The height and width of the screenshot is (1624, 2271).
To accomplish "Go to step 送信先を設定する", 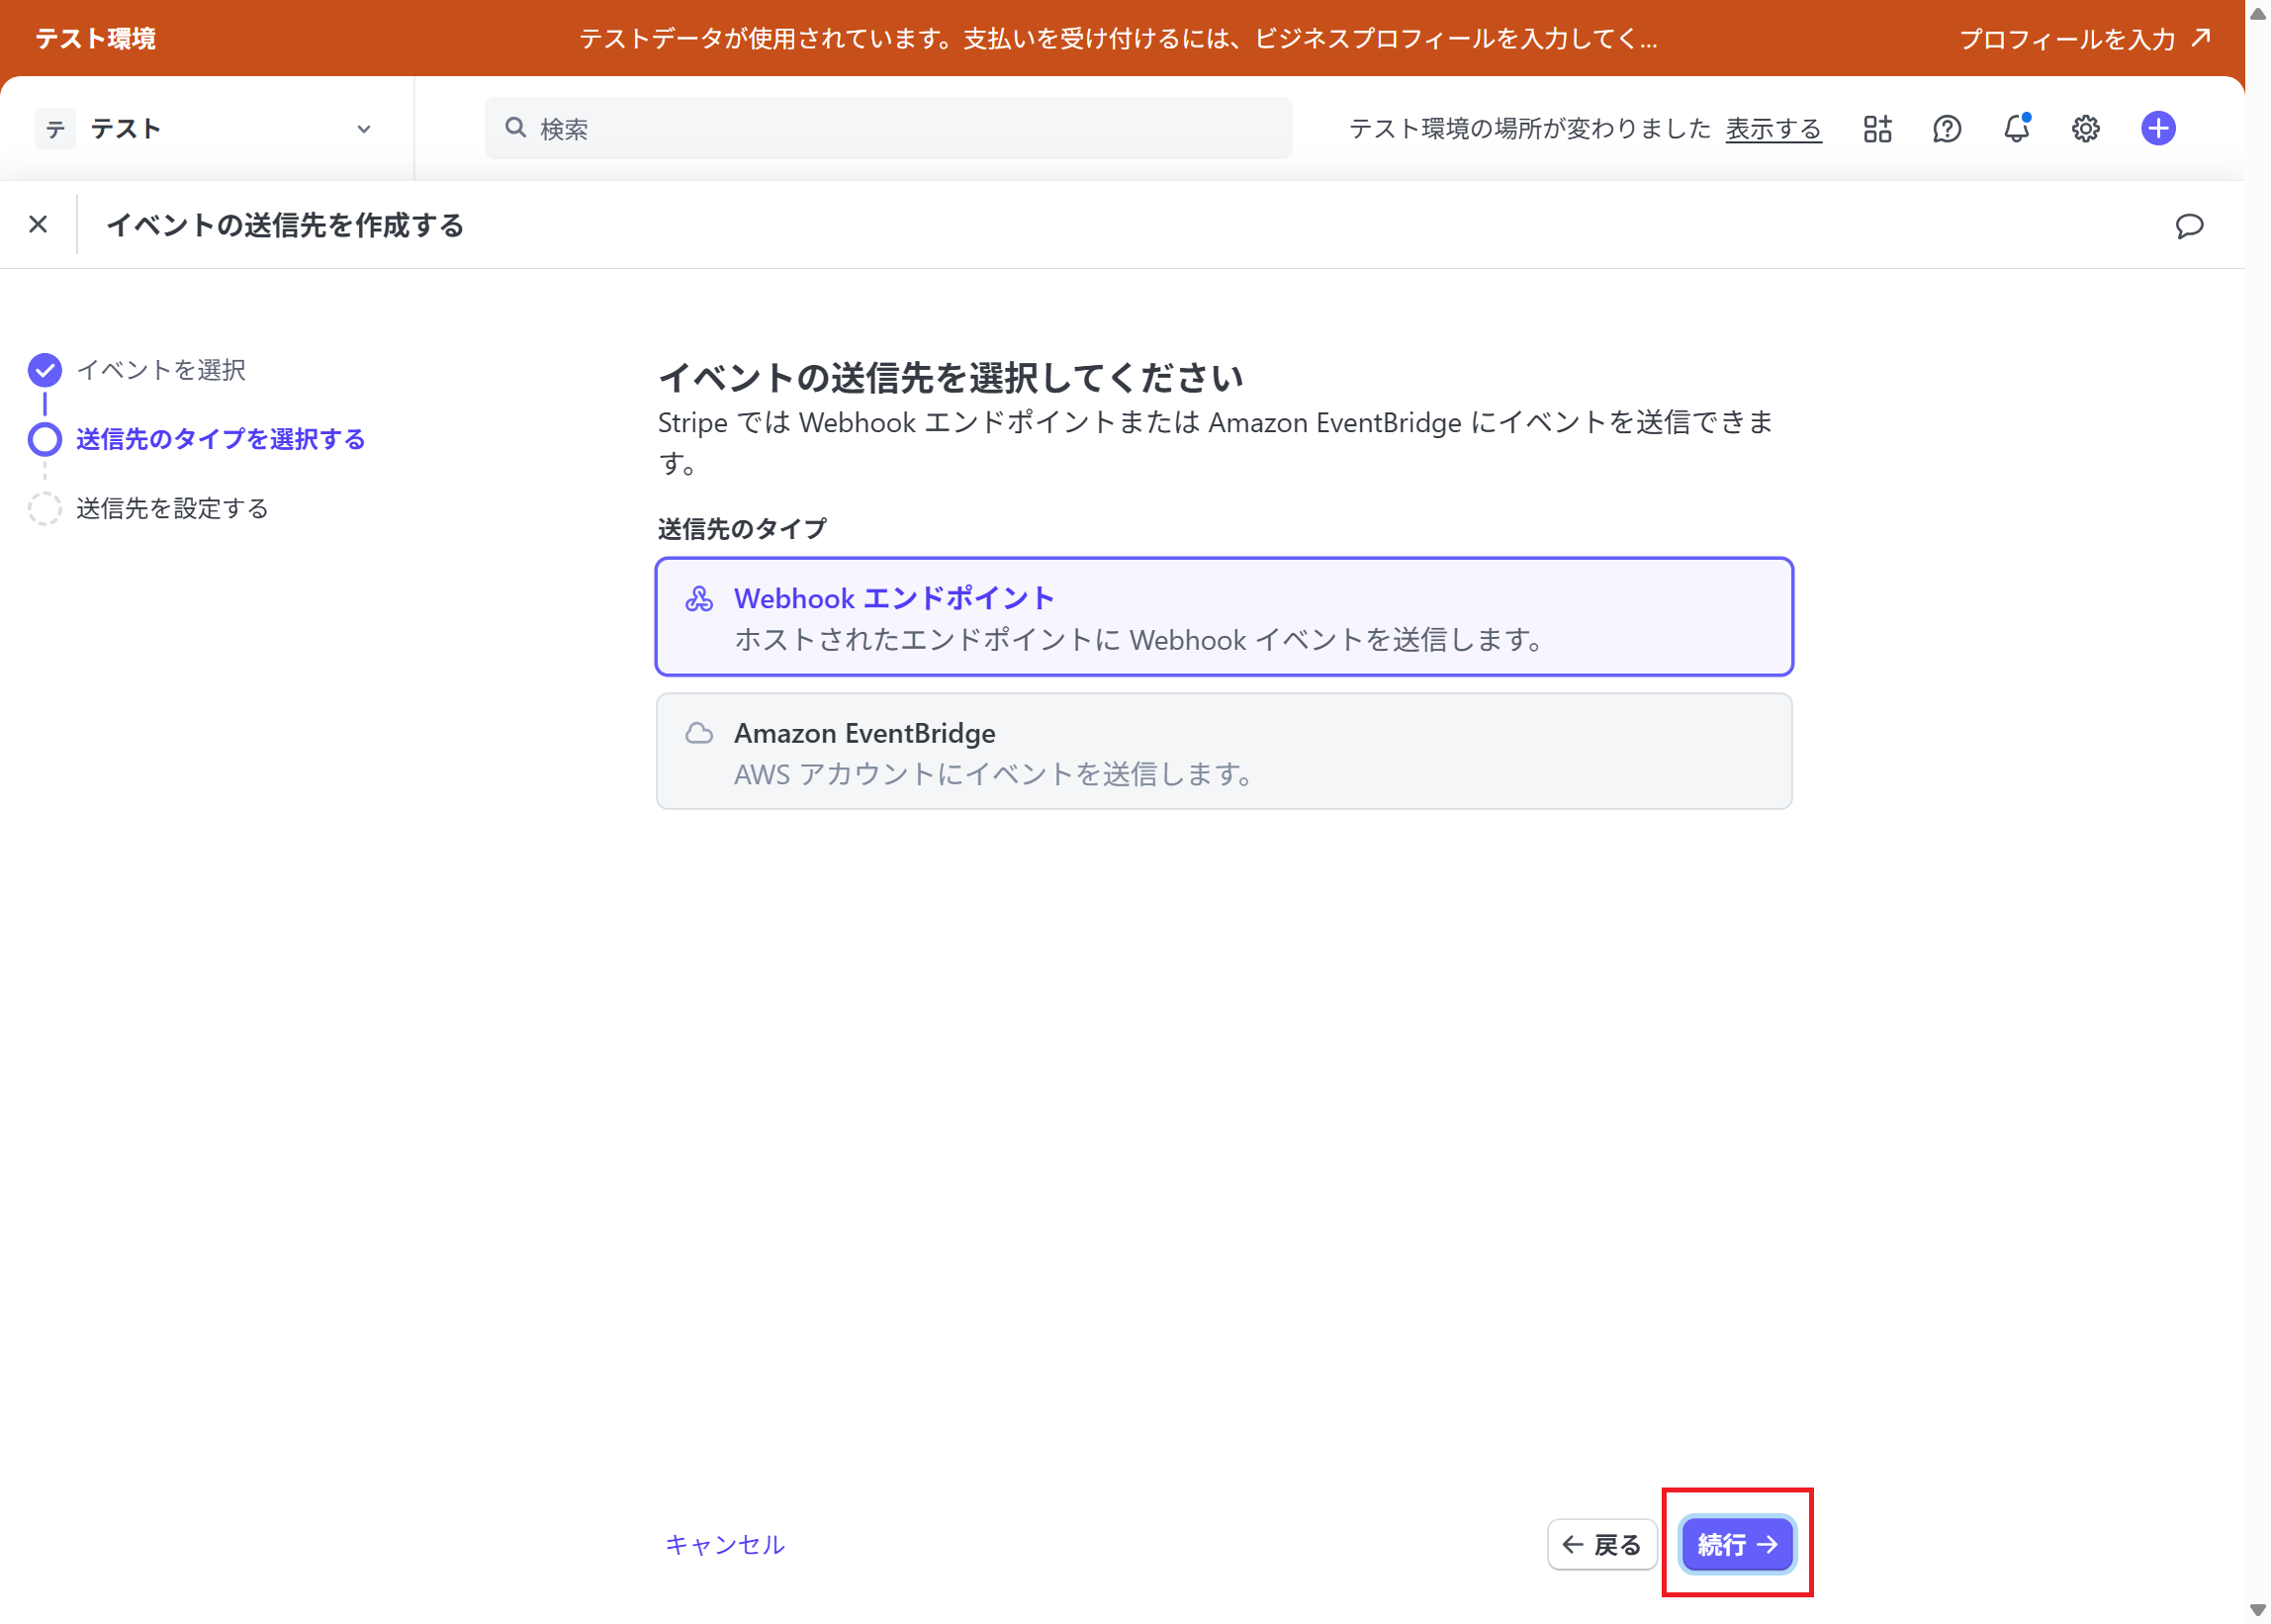I will click(172, 509).
